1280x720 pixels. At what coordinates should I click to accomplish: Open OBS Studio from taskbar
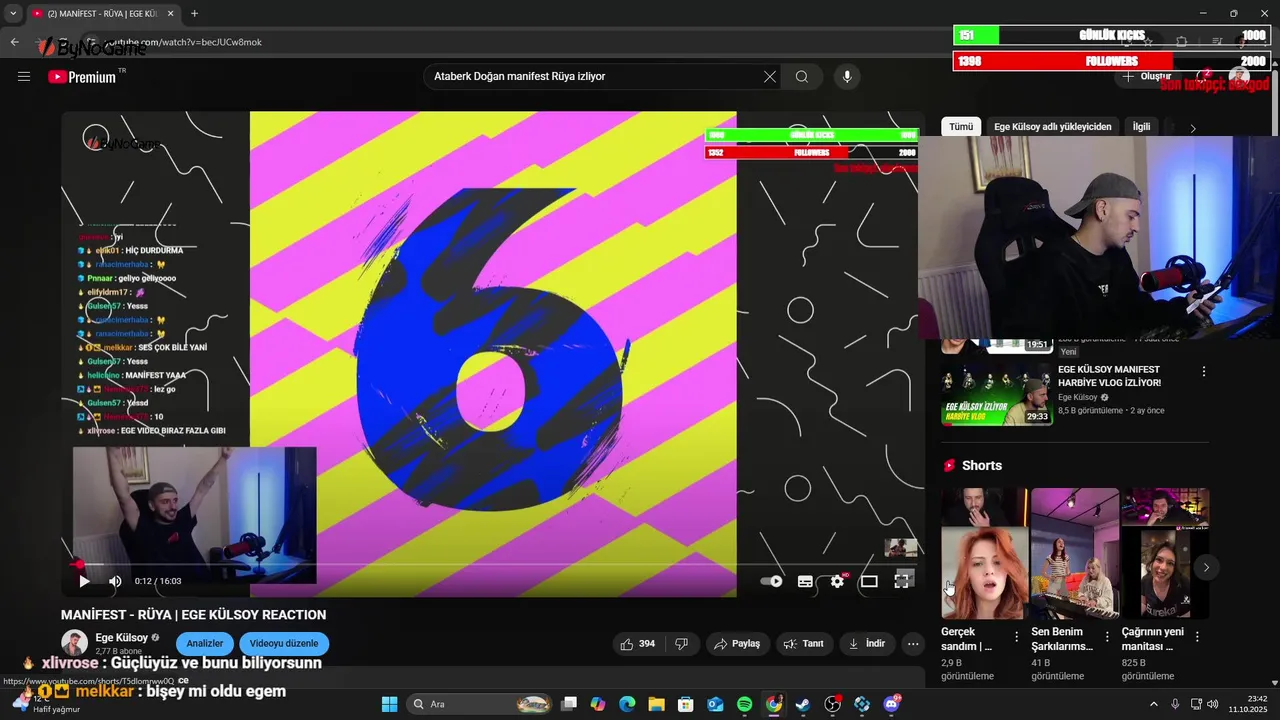click(832, 704)
